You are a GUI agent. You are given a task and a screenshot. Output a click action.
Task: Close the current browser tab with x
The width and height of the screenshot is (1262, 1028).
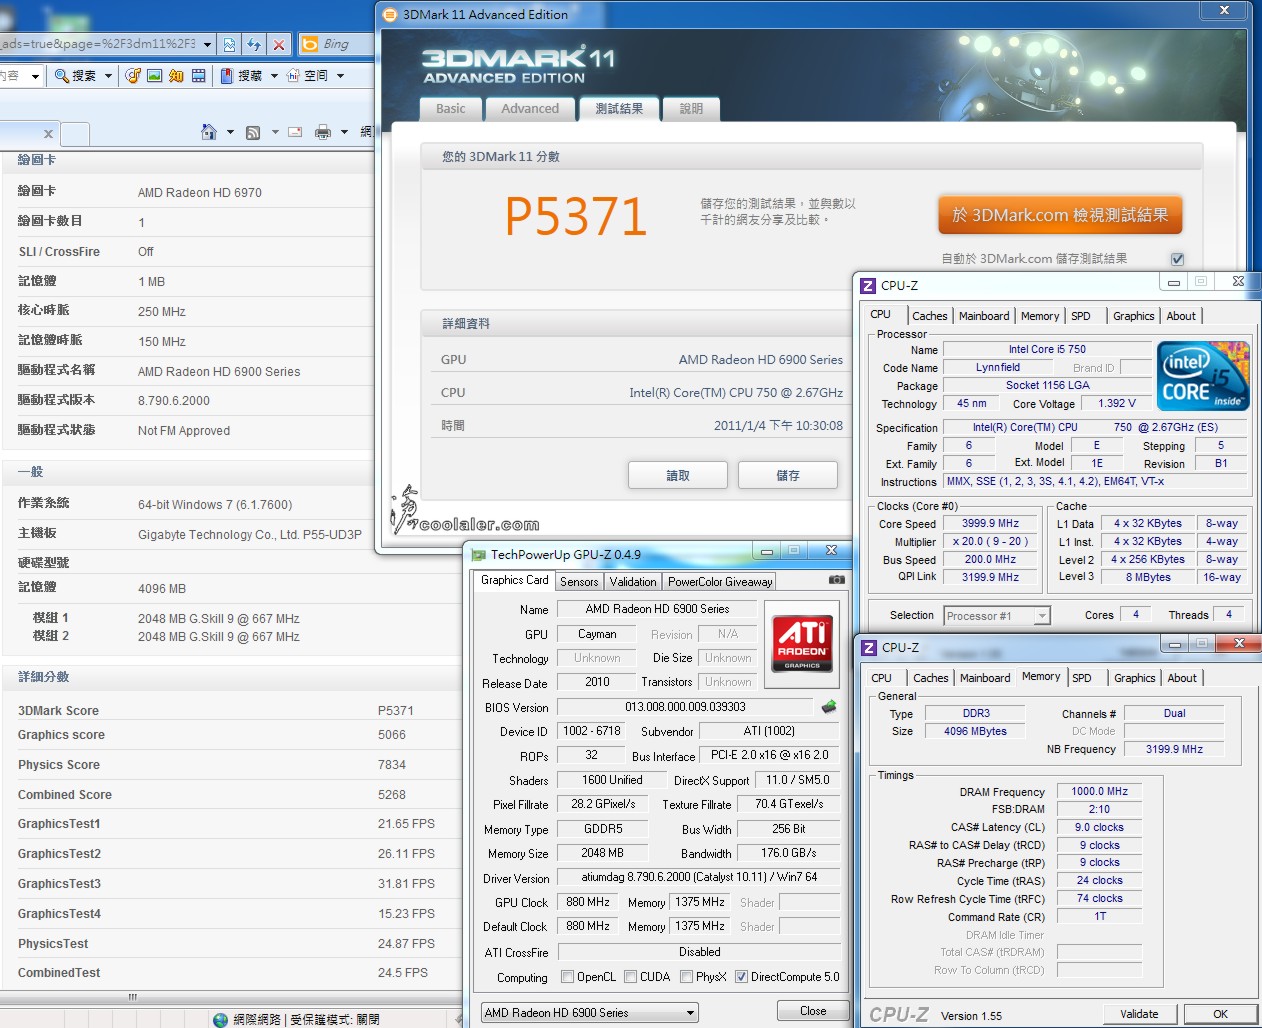coord(48,133)
